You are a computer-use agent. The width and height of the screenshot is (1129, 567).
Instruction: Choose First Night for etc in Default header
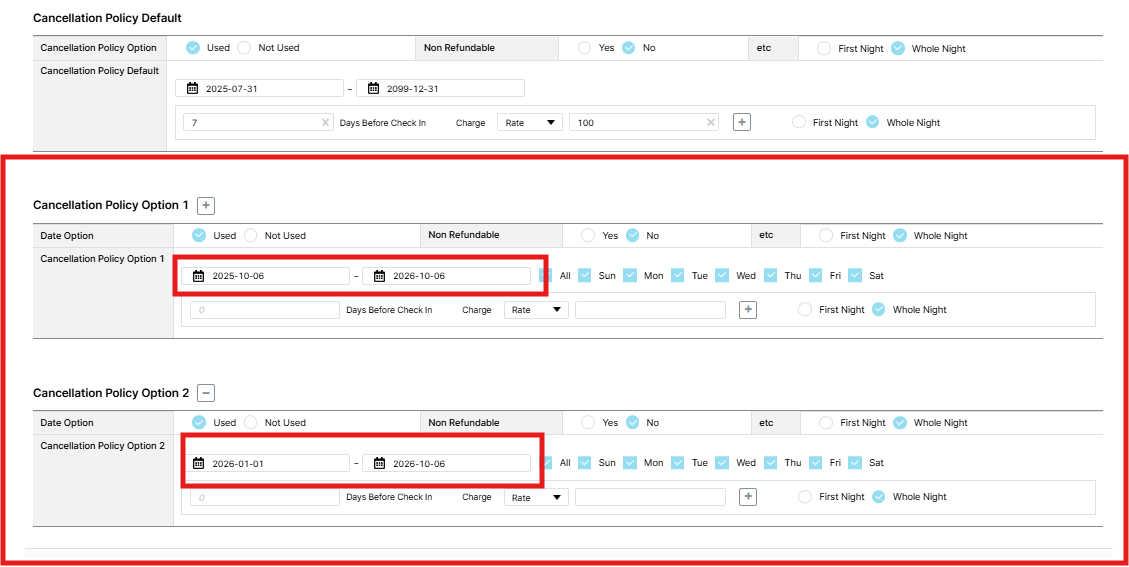pyautogui.click(x=824, y=48)
